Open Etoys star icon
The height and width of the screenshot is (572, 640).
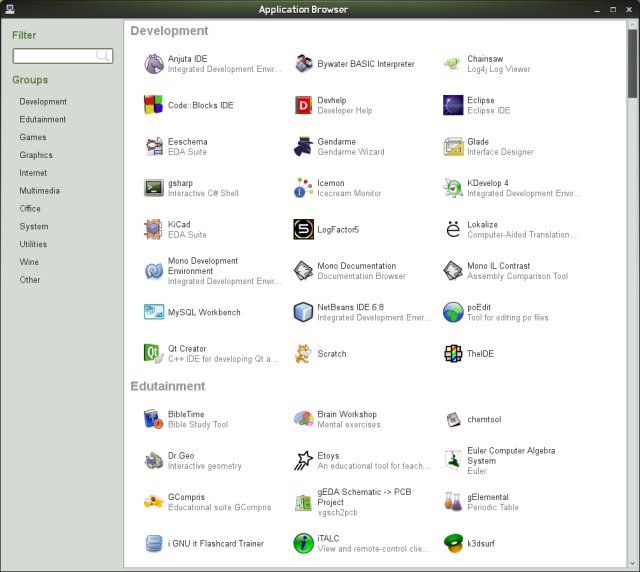click(303, 461)
